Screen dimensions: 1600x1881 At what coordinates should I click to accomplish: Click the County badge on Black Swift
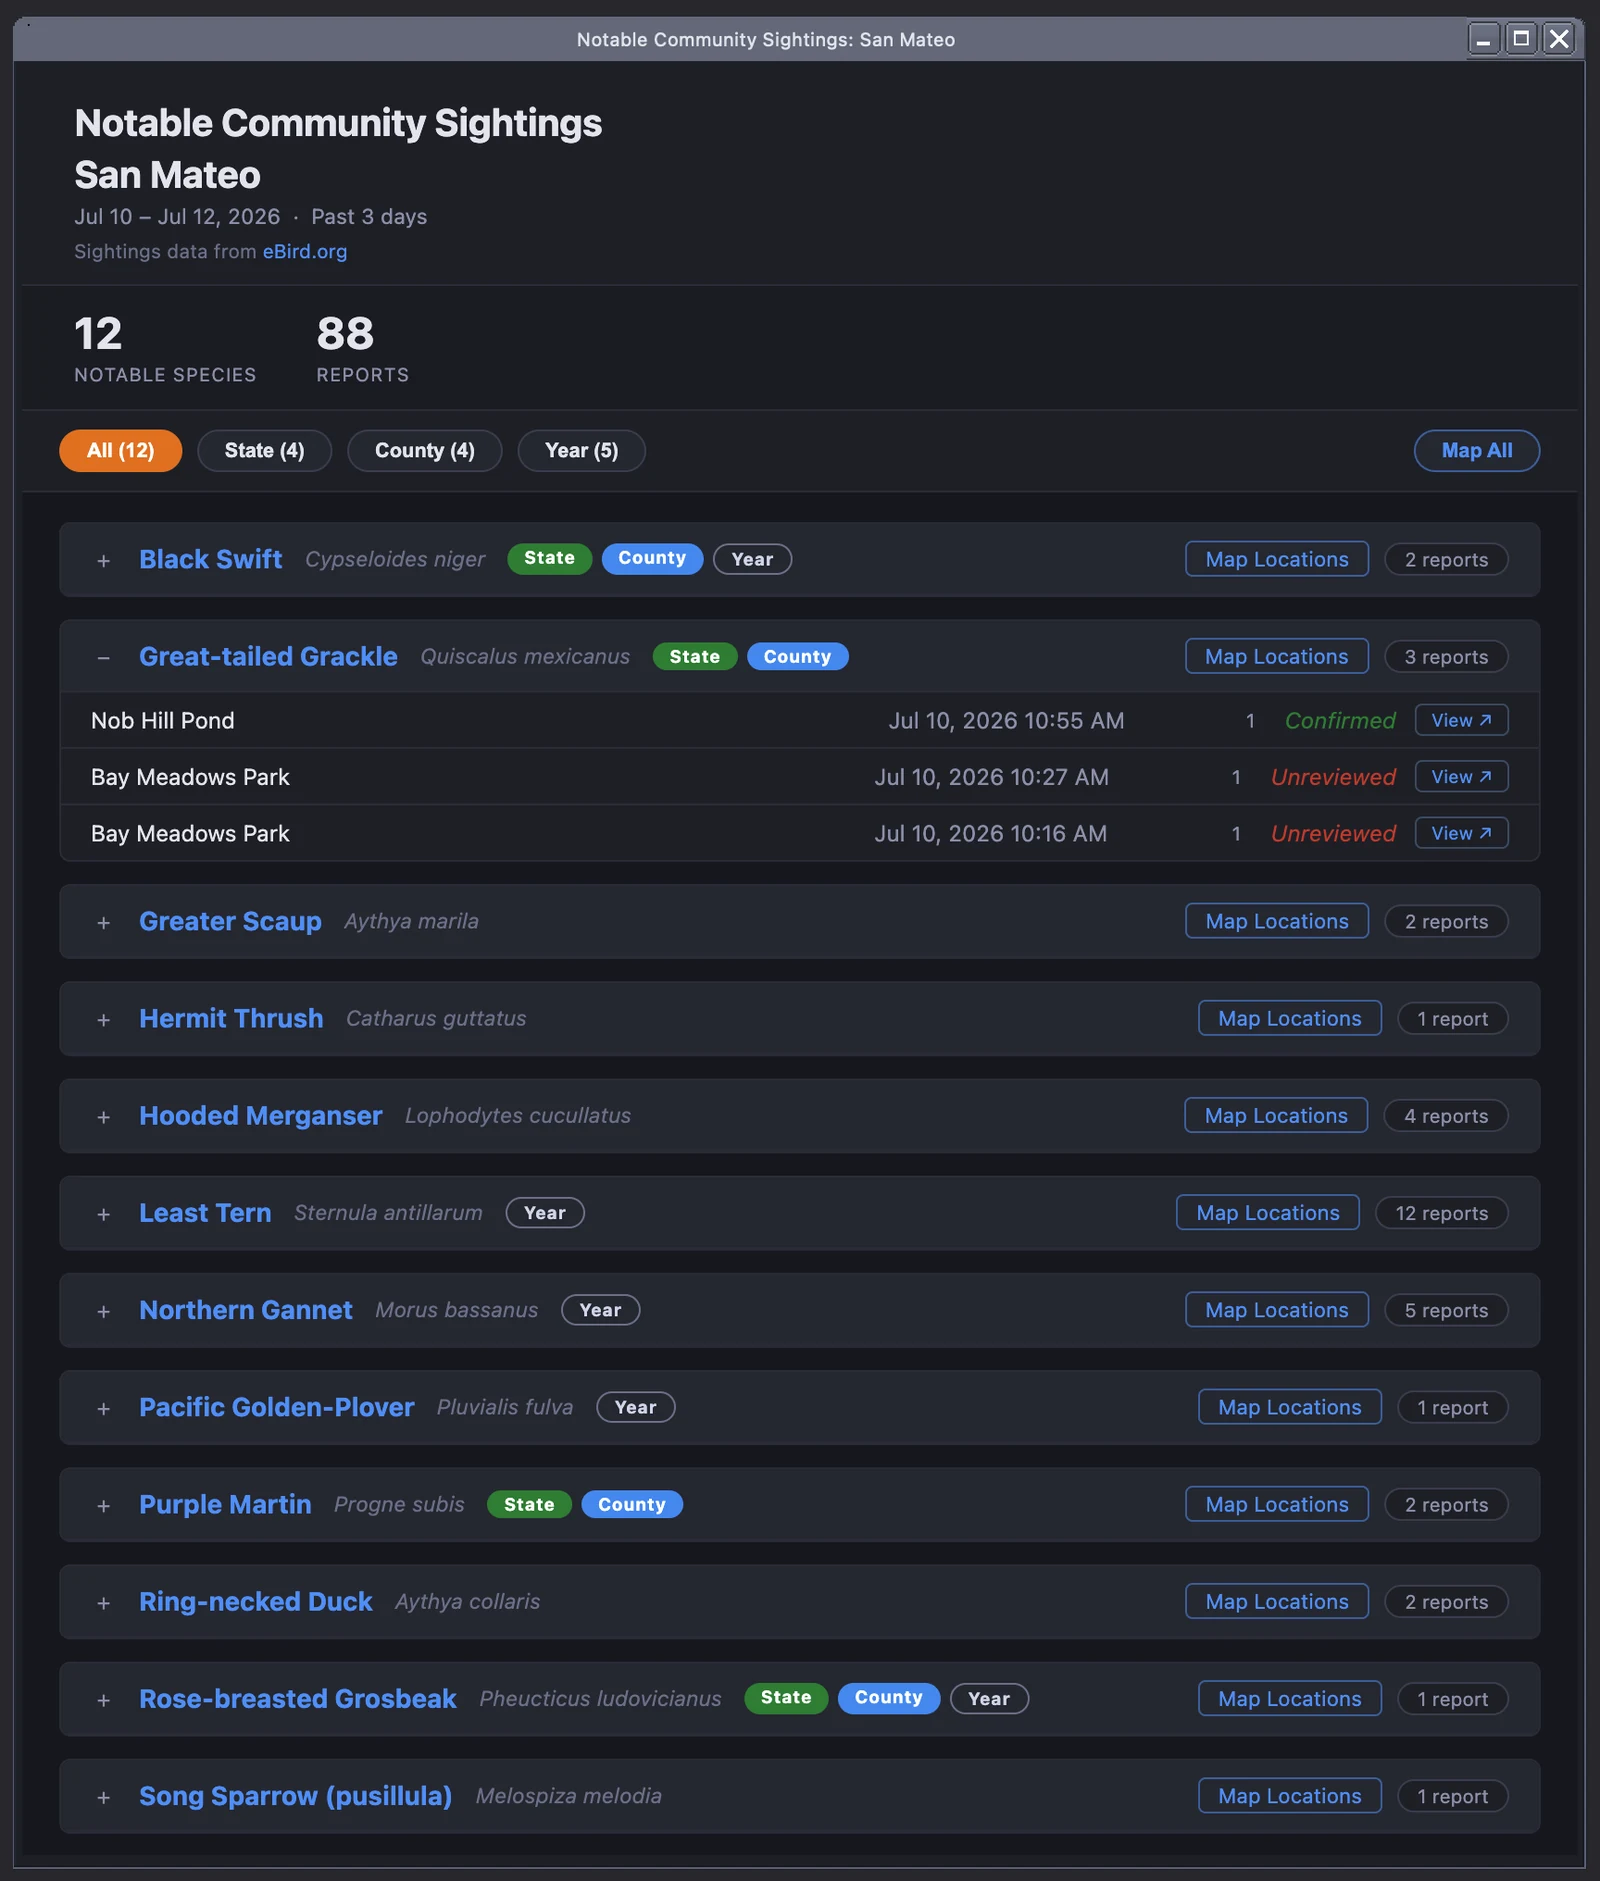tap(652, 559)
